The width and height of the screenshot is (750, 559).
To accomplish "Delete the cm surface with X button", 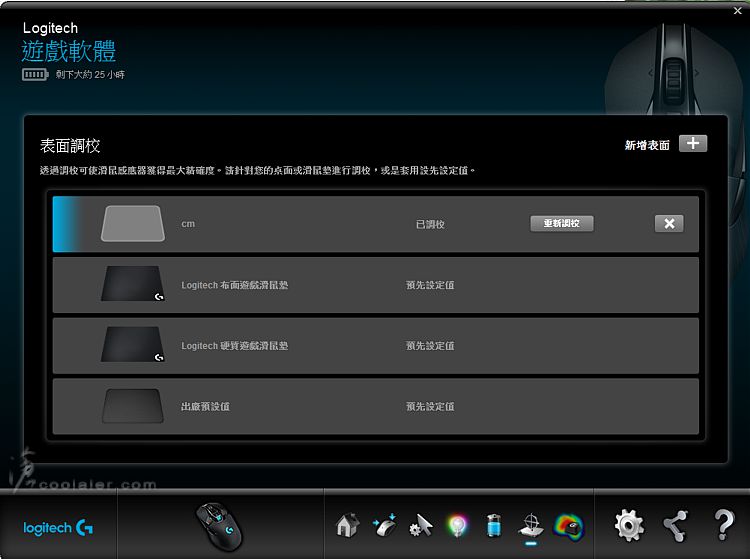I will (669, 223).
